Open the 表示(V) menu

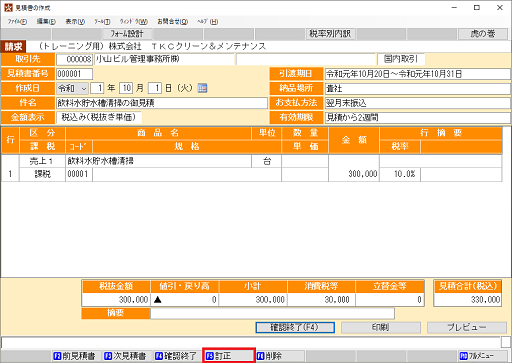pos(75,22)
